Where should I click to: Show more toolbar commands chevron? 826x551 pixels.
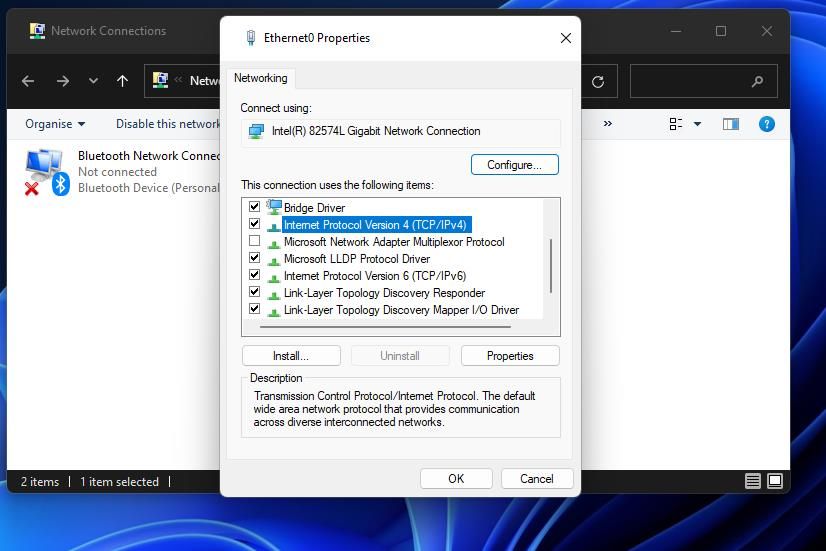tap(607, 123)
